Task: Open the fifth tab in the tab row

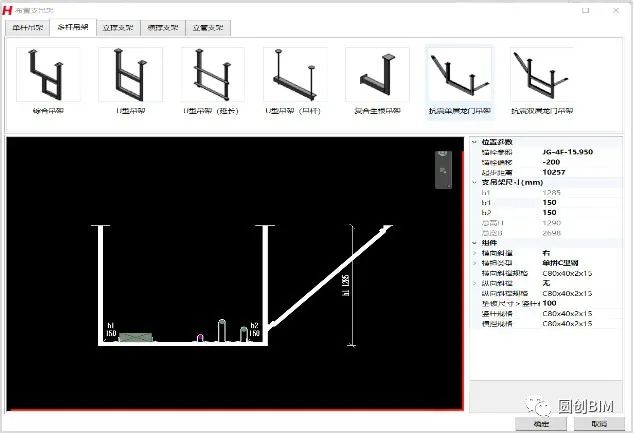Action: click(x=208, y=28)
